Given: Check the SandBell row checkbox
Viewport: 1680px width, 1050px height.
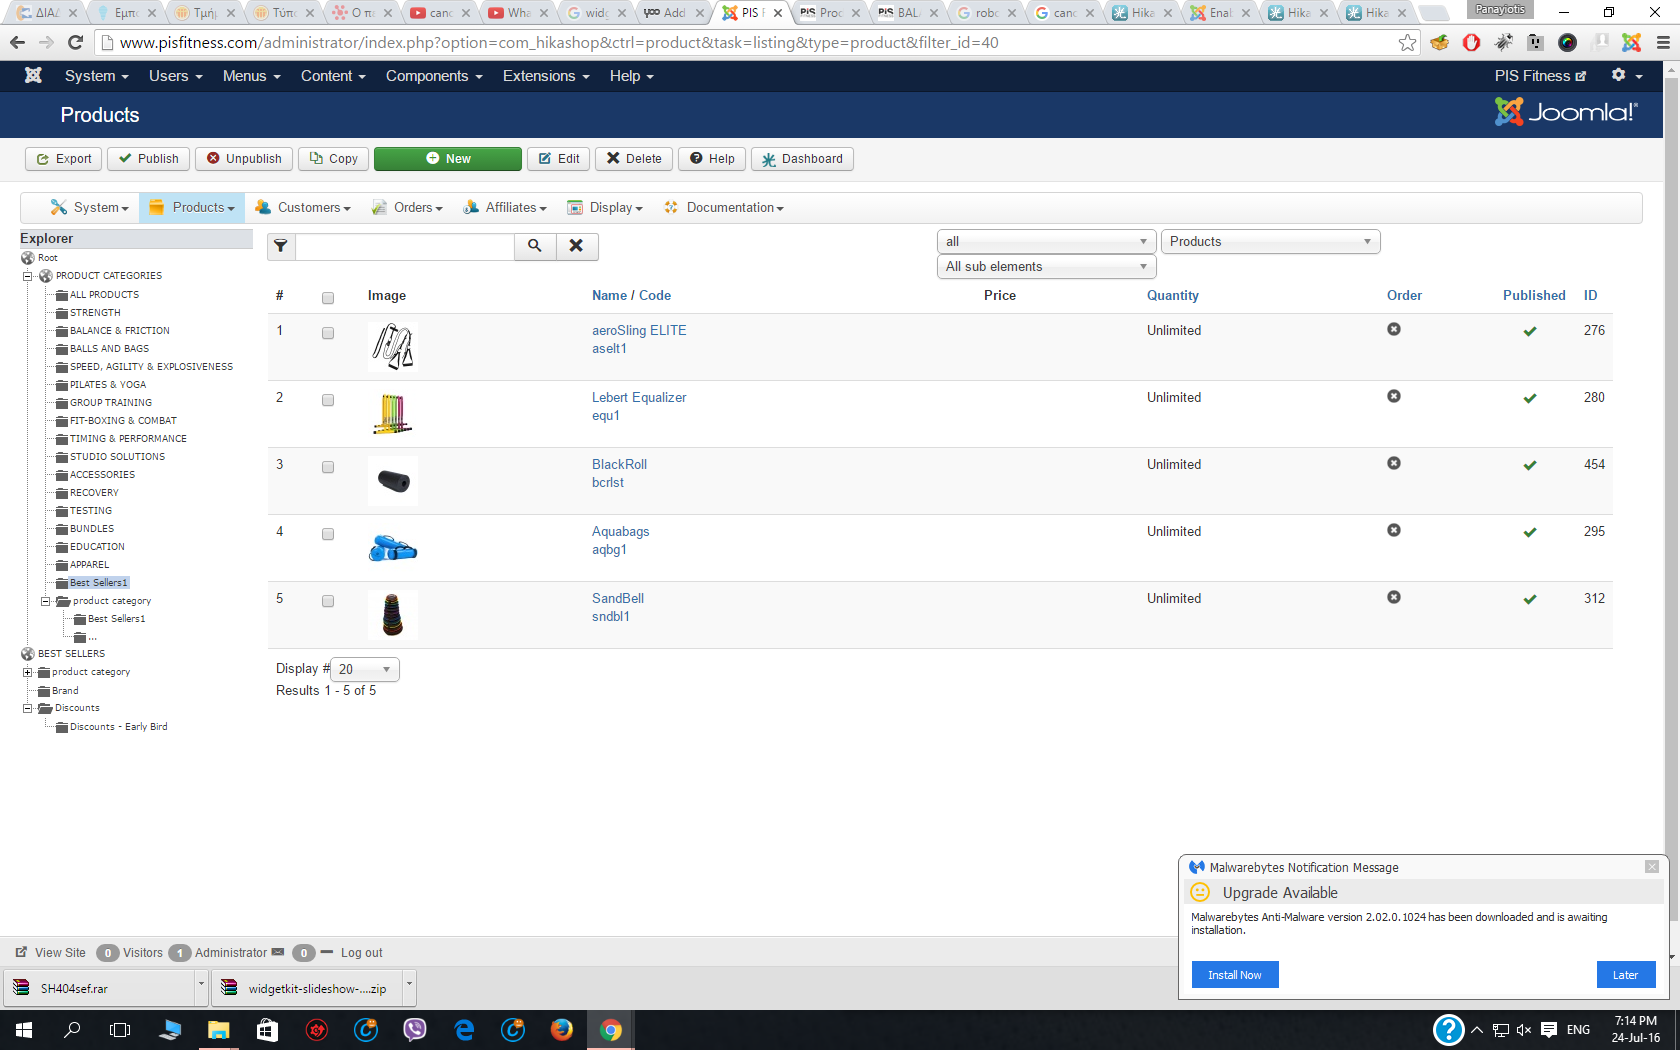Looking at the screenshot, I should 328,601.
